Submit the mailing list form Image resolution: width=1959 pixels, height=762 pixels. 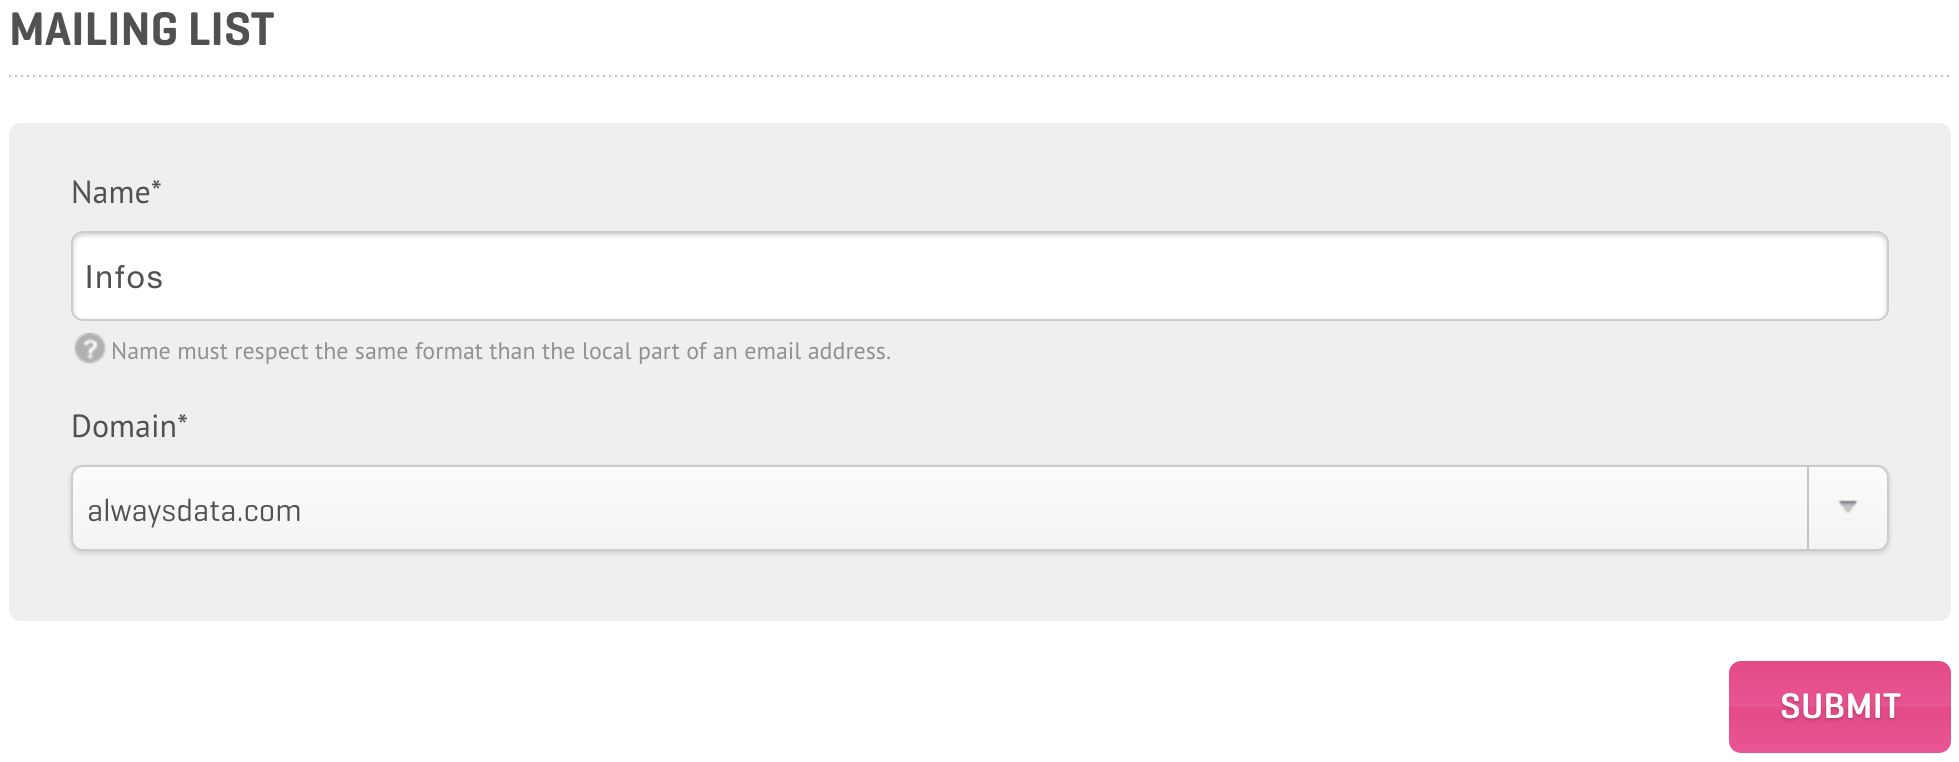(x=1839, y=706)
